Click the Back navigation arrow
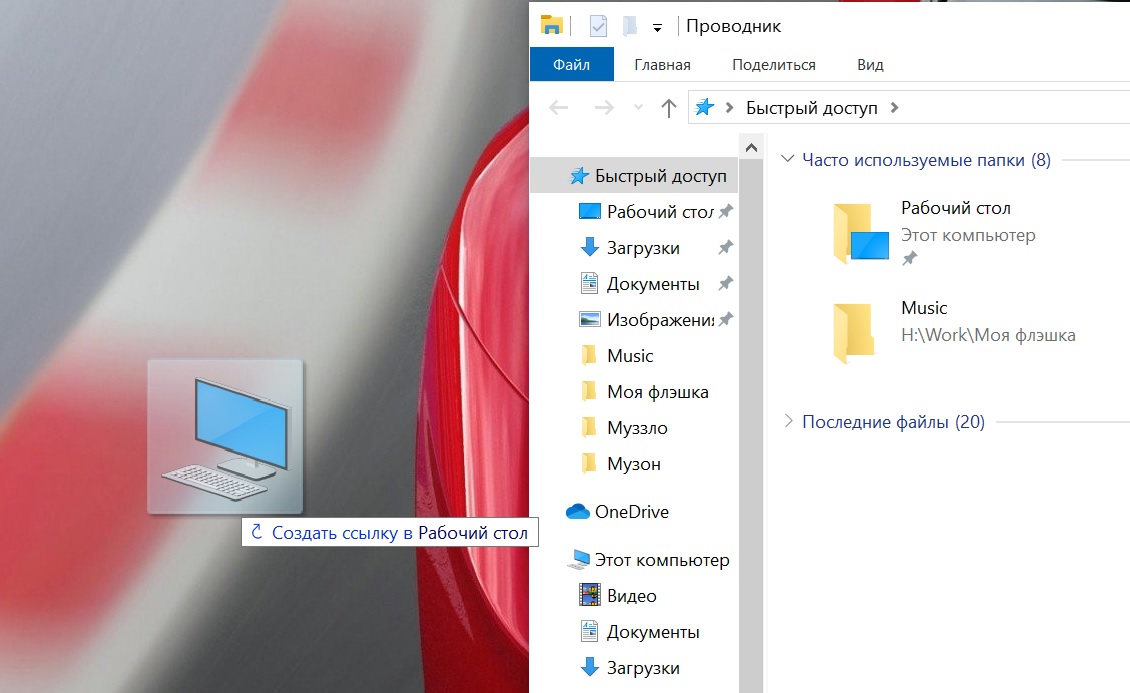Viewport: 1130px width, 693px height. 559,108
